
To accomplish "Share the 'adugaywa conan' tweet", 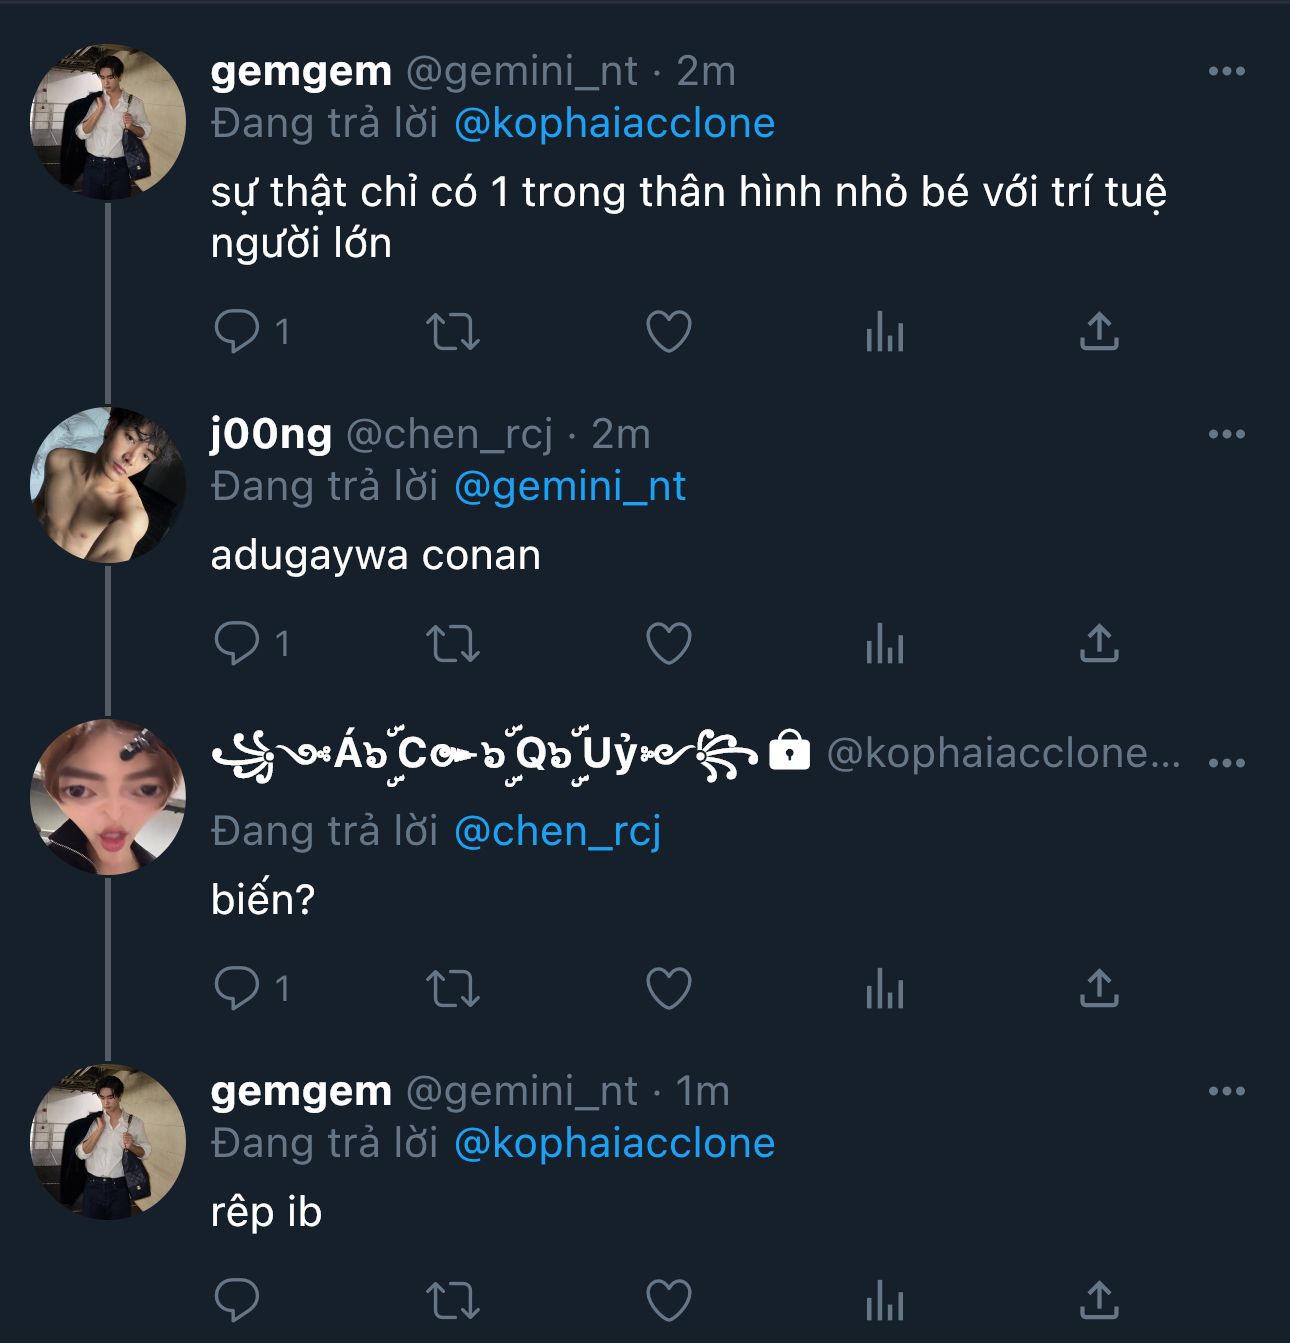I will (1099, 643).
